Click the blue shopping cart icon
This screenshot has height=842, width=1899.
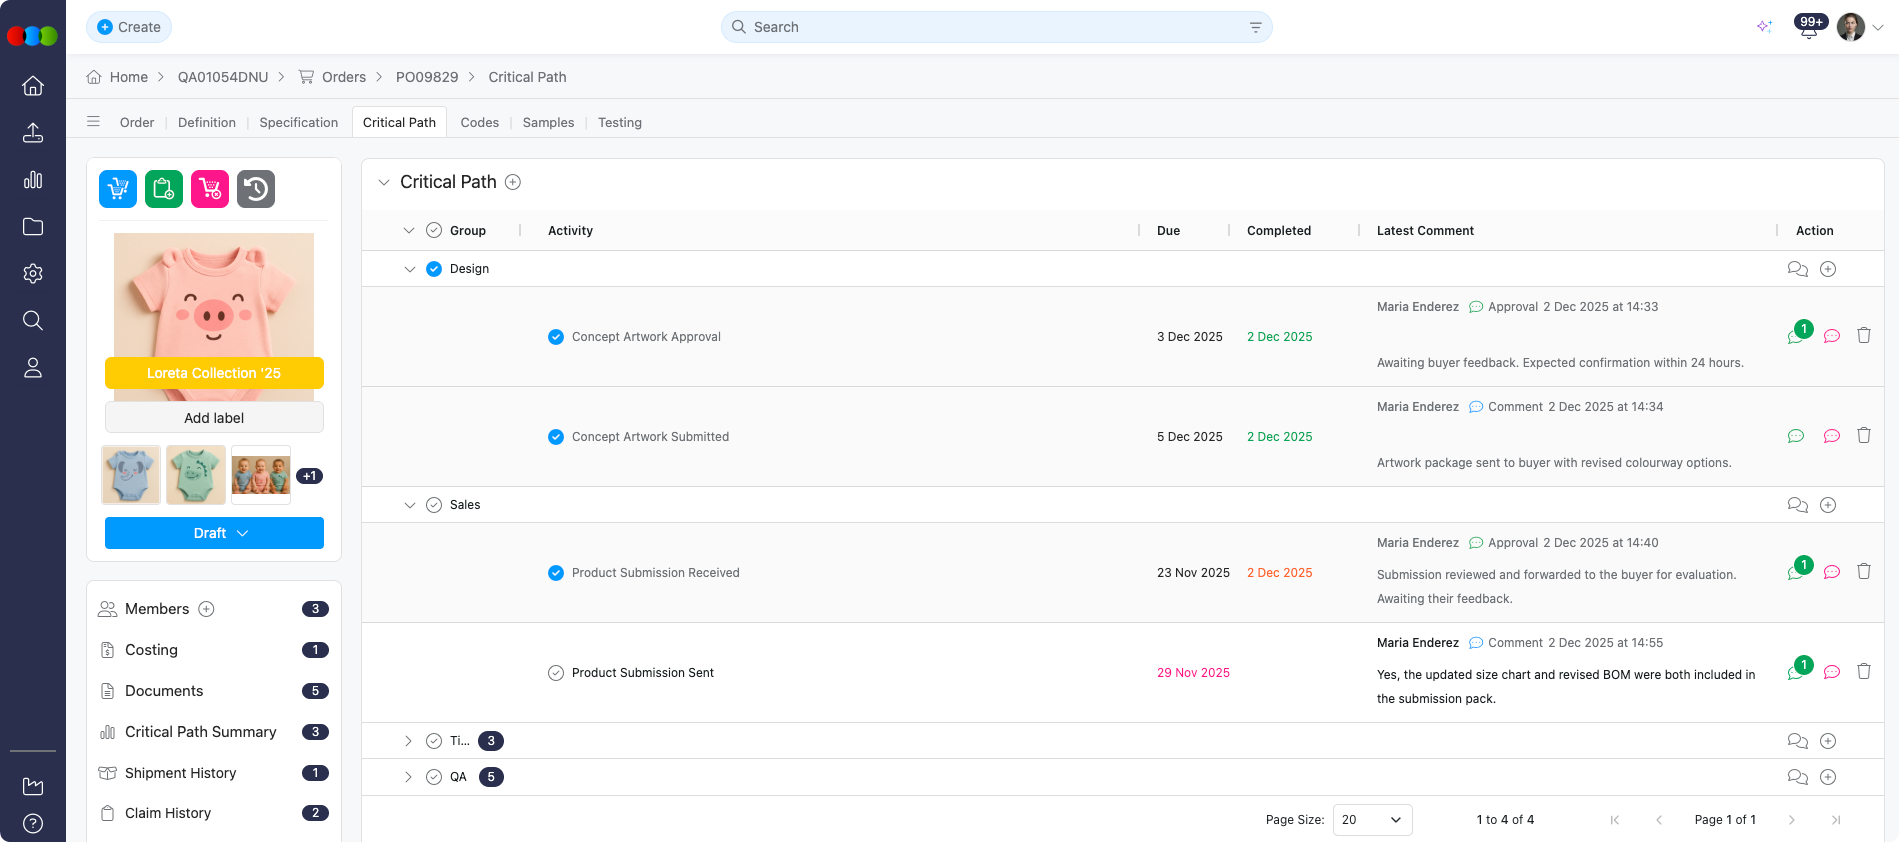point(118,189)
